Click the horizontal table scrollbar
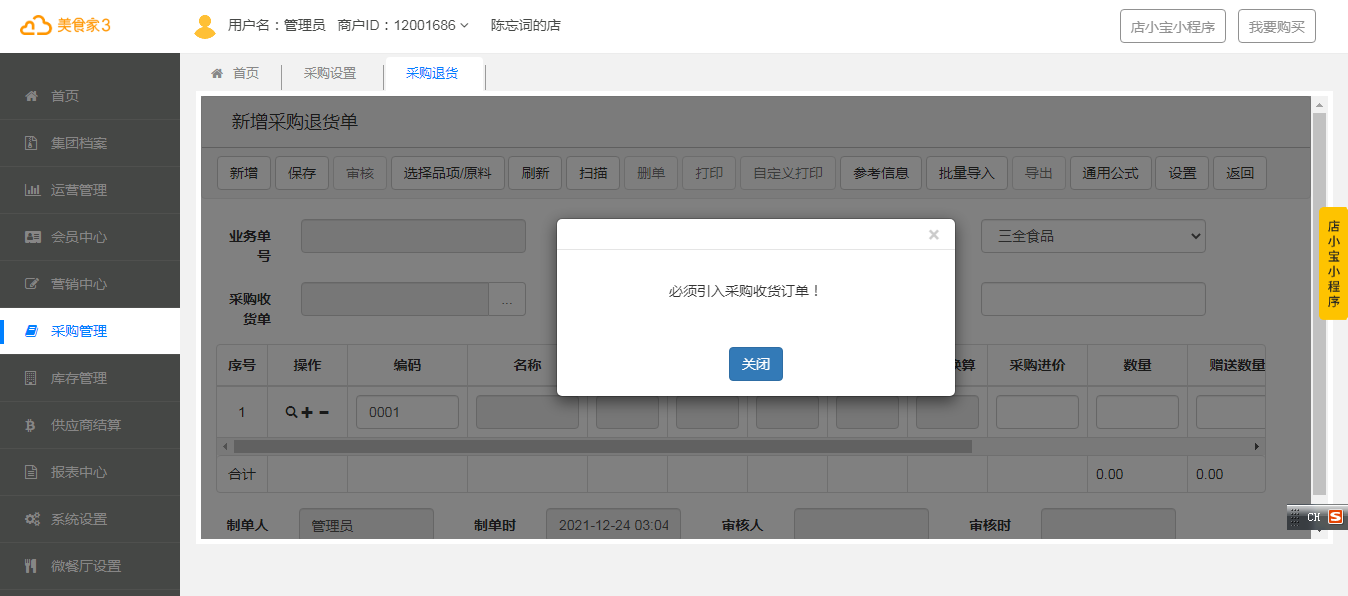Viewport: 1348px width, 596px height. (602, 446)
